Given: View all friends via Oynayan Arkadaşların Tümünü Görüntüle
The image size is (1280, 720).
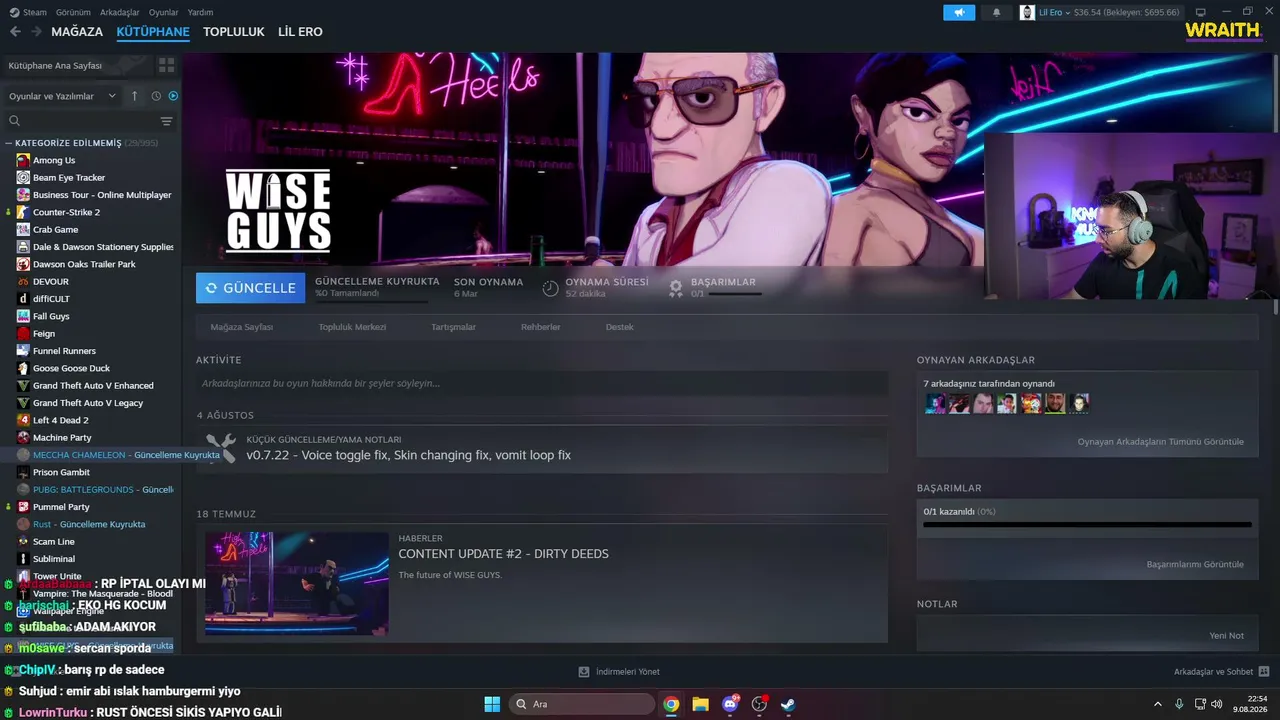Looking at the screenshot, I should [1161, 442].
